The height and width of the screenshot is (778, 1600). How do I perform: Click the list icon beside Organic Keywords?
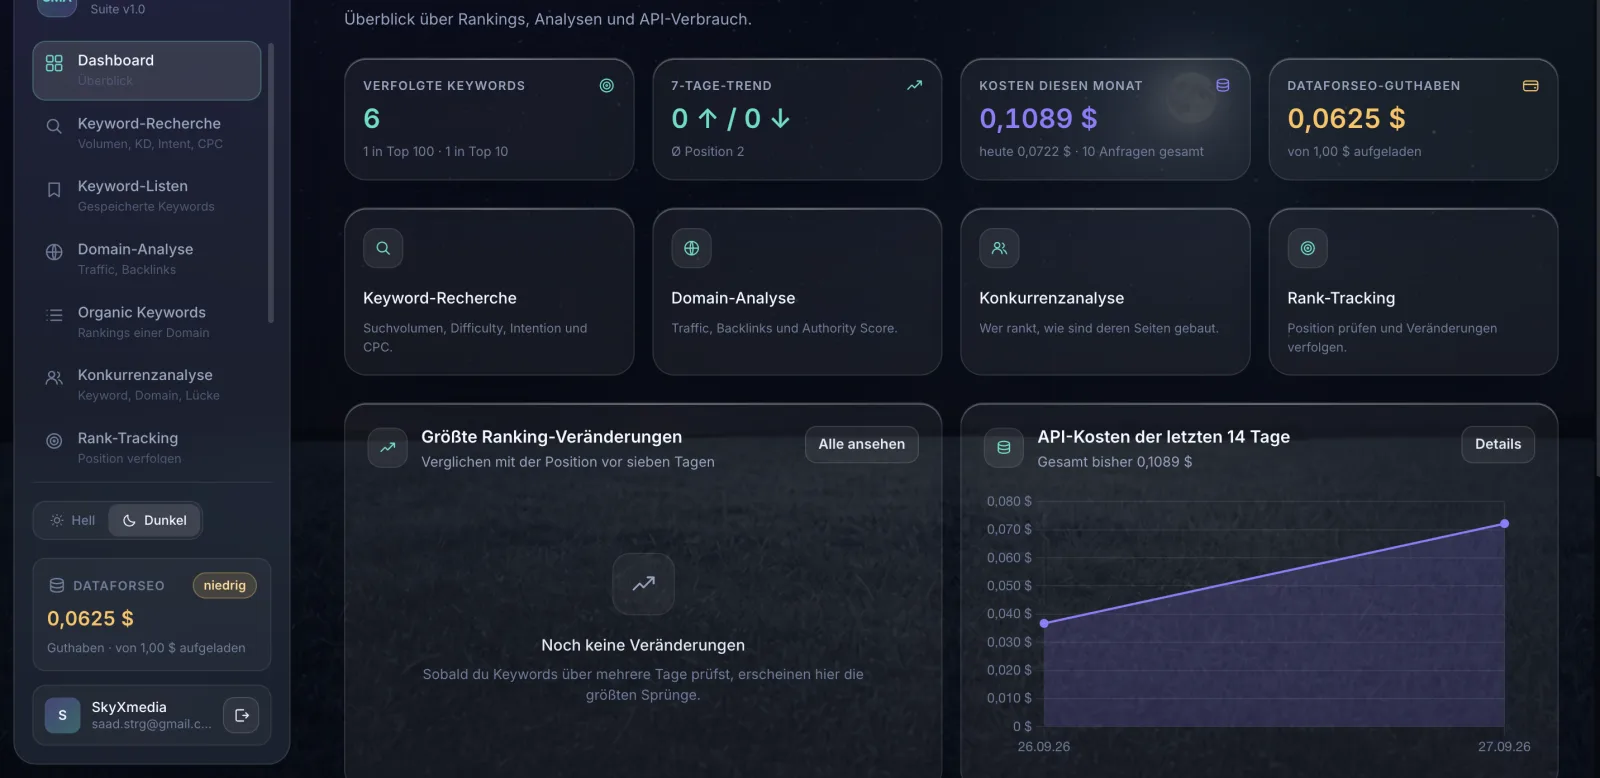[54, 315]
